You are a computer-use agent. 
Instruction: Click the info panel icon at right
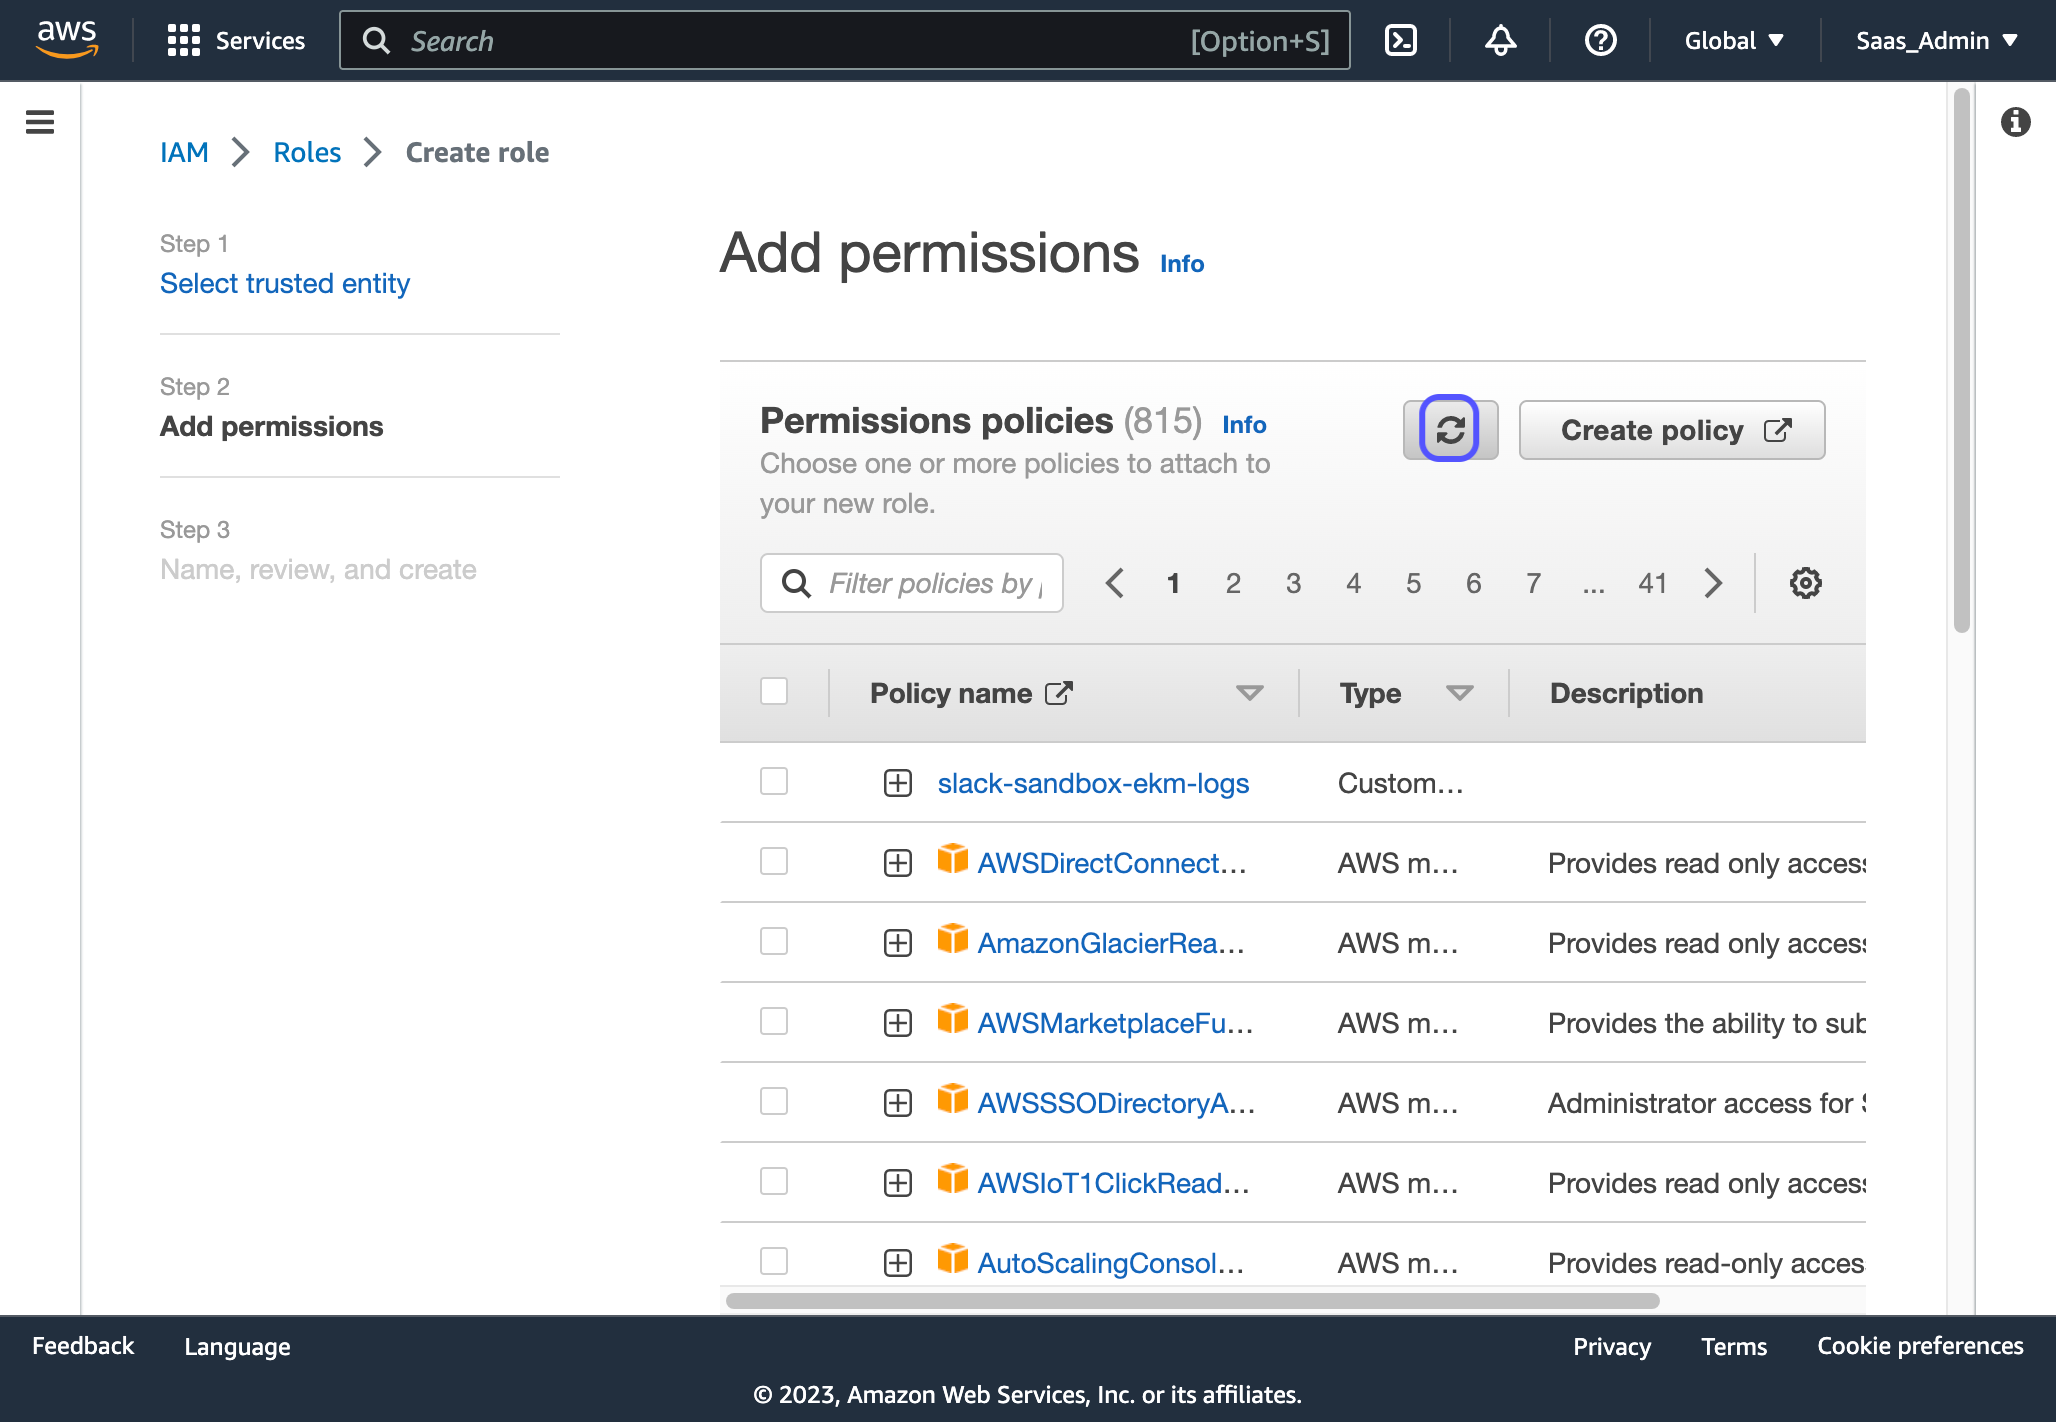click(2015, 122)
